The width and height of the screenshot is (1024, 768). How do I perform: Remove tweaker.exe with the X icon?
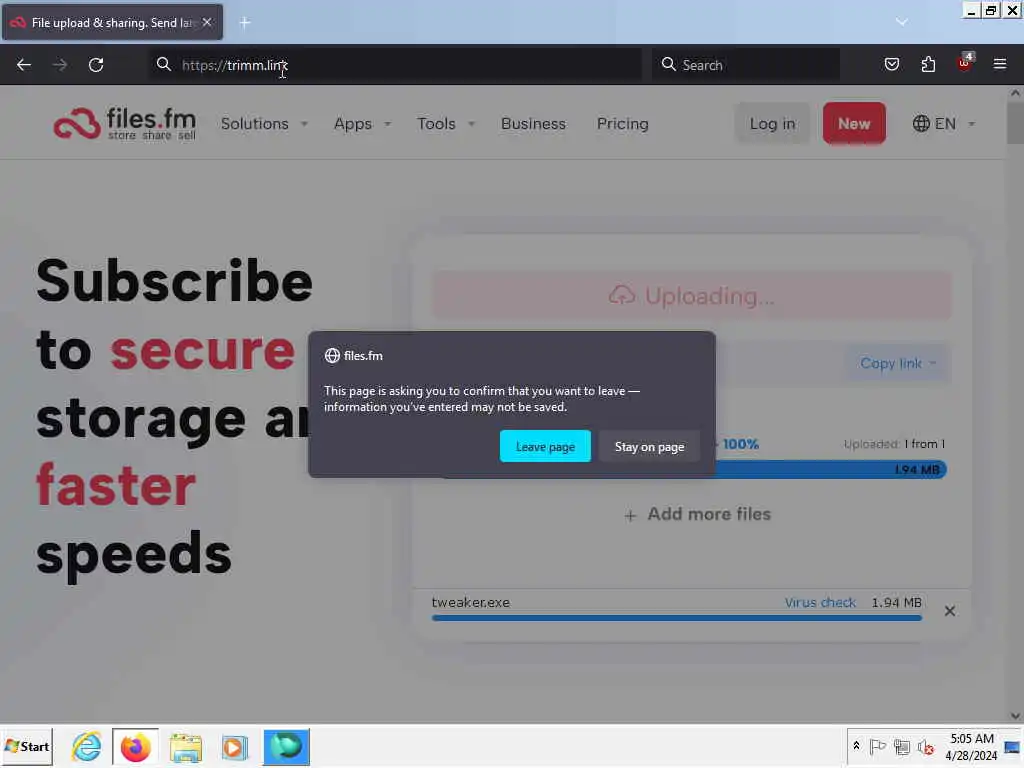950,611
